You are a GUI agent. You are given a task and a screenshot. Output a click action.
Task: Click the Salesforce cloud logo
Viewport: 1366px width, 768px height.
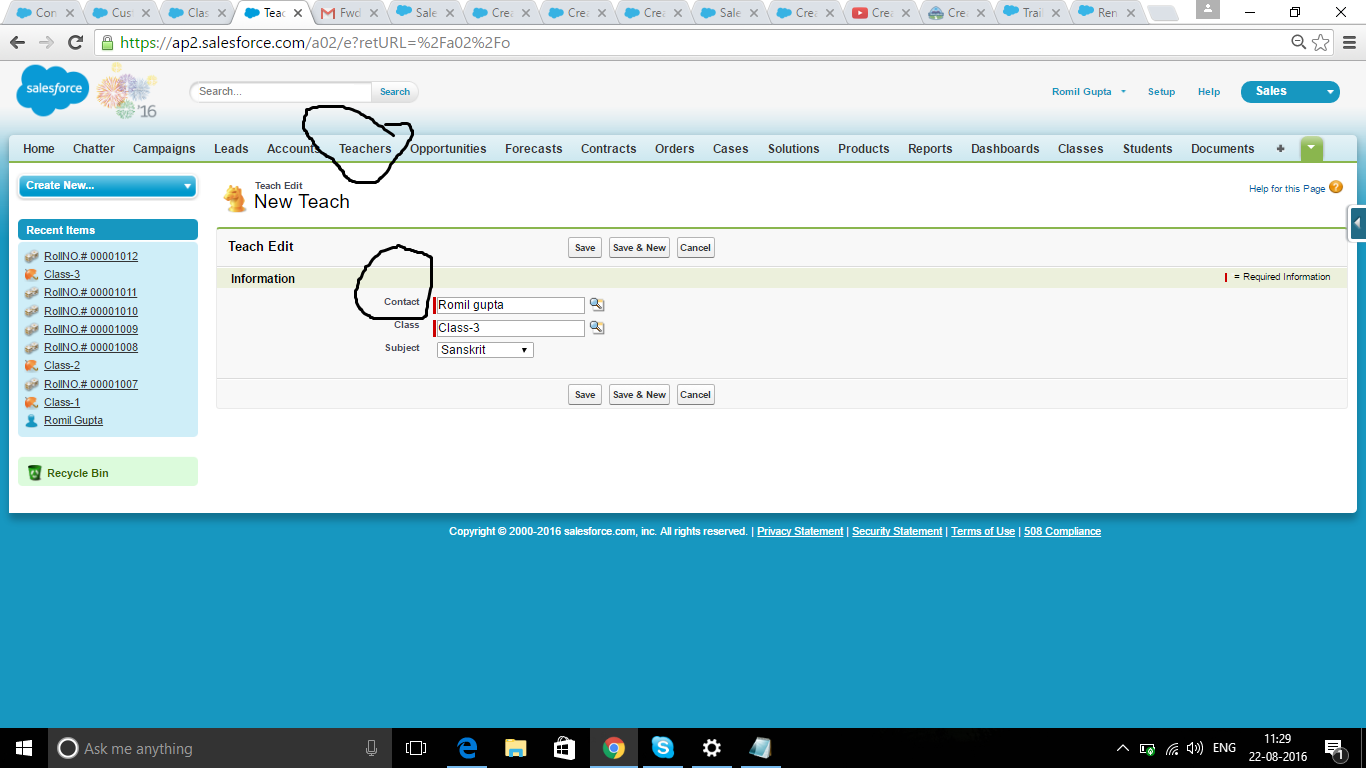pos(53,90)
